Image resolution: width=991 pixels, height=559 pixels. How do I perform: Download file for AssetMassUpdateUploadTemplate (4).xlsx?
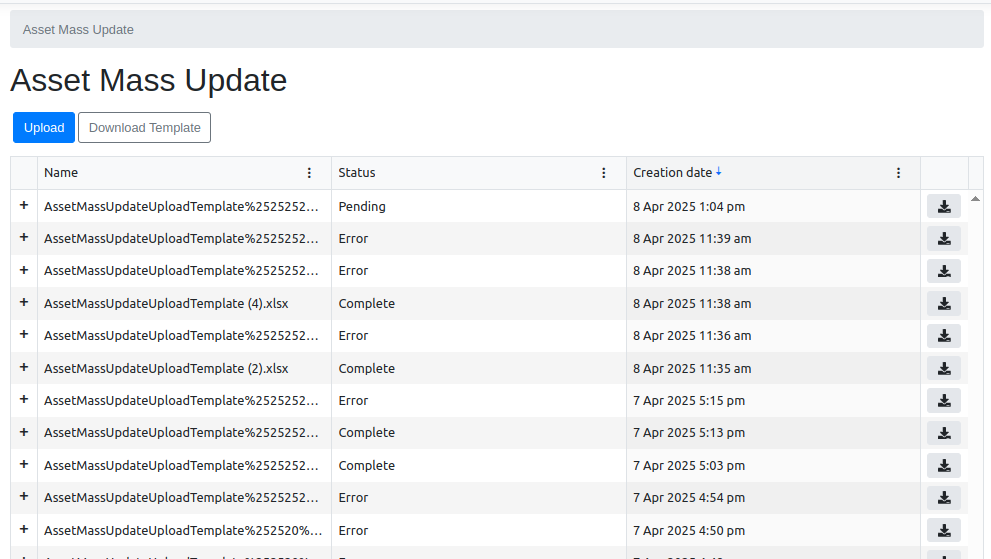coord(943,304)
